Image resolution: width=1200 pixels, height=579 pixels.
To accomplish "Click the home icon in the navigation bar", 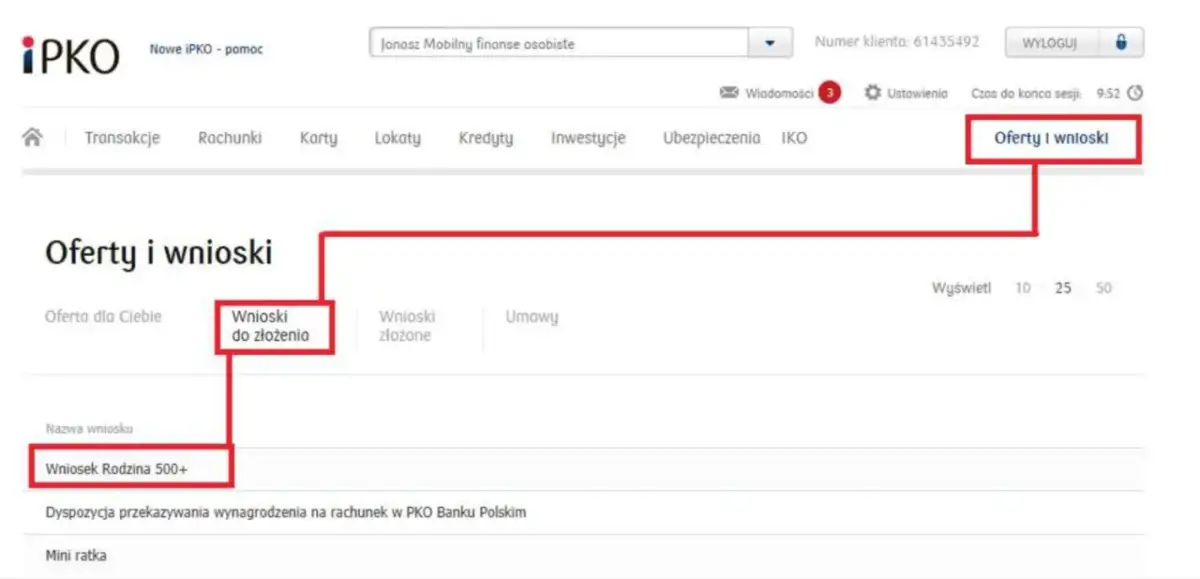I will click(31, 137).
